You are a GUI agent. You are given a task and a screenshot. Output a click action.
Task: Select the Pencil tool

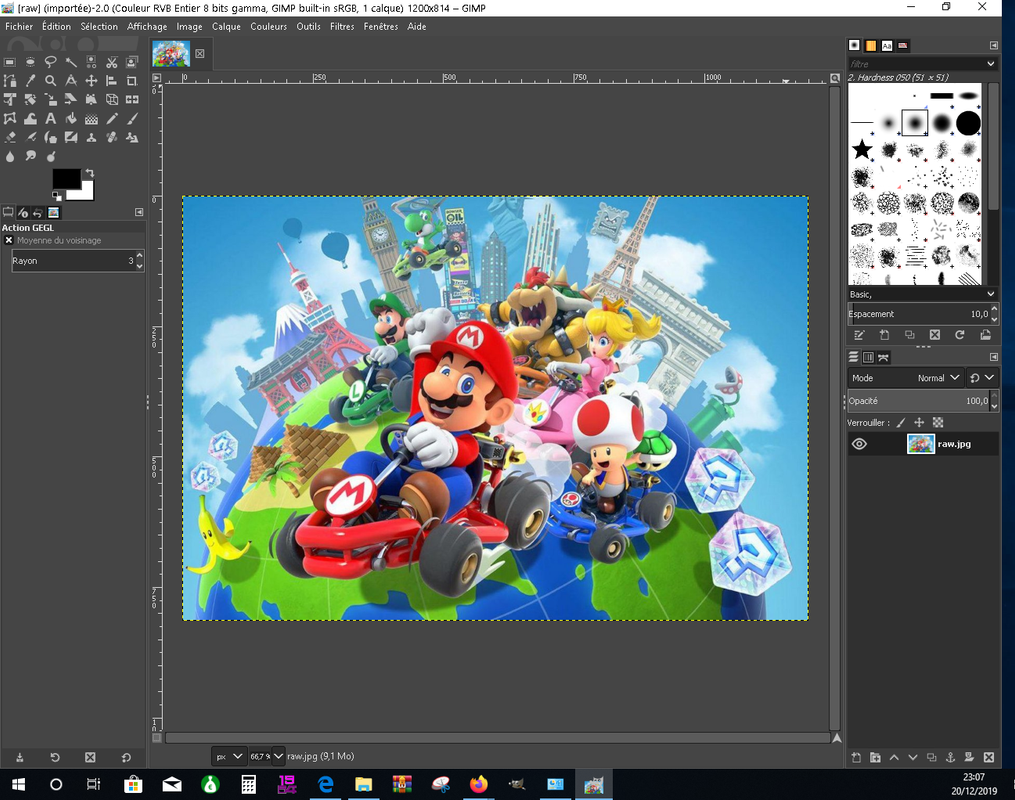(x=112, y=118)
